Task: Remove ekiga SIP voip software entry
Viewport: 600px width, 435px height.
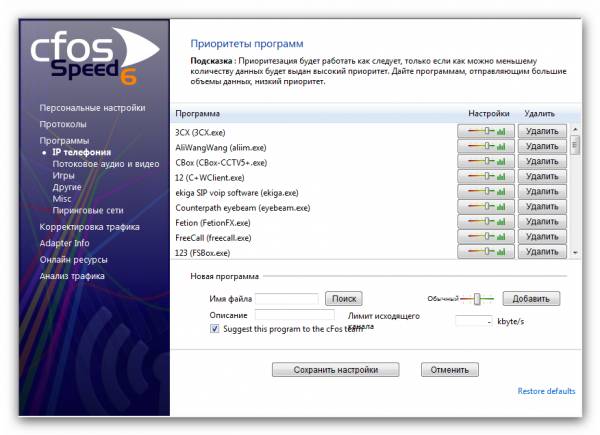Action: click(542, 191)
